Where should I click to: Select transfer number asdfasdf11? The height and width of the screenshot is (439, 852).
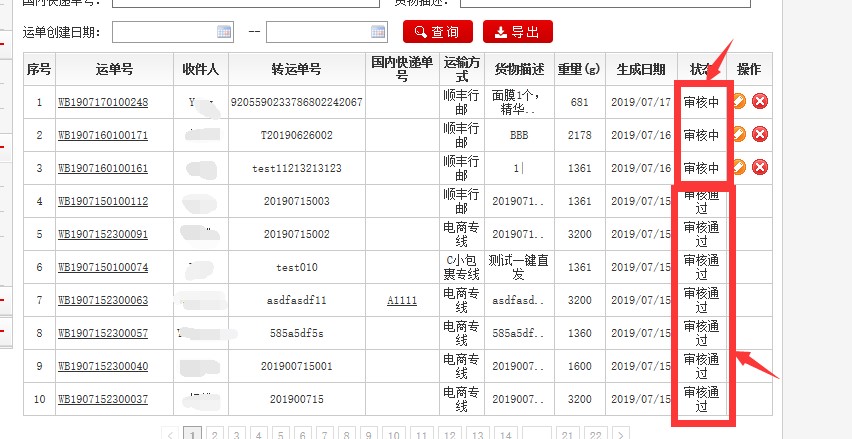[297, 300]
